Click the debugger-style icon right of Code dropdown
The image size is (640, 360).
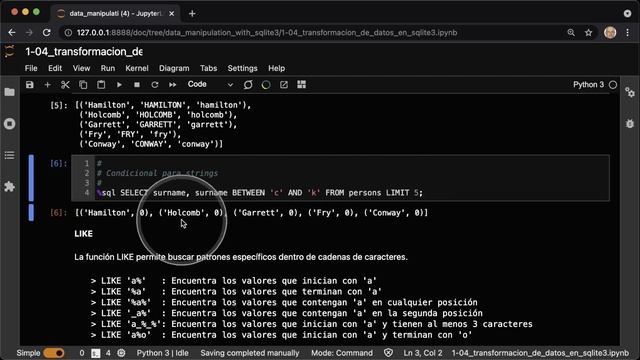pyautogui.click(x=248, y=84)
